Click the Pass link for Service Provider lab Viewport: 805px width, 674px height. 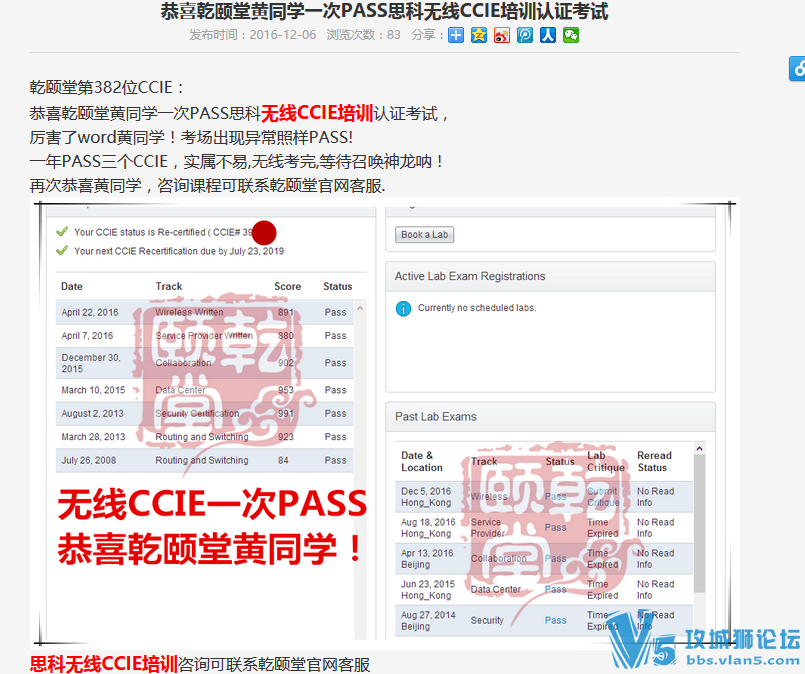555,528
